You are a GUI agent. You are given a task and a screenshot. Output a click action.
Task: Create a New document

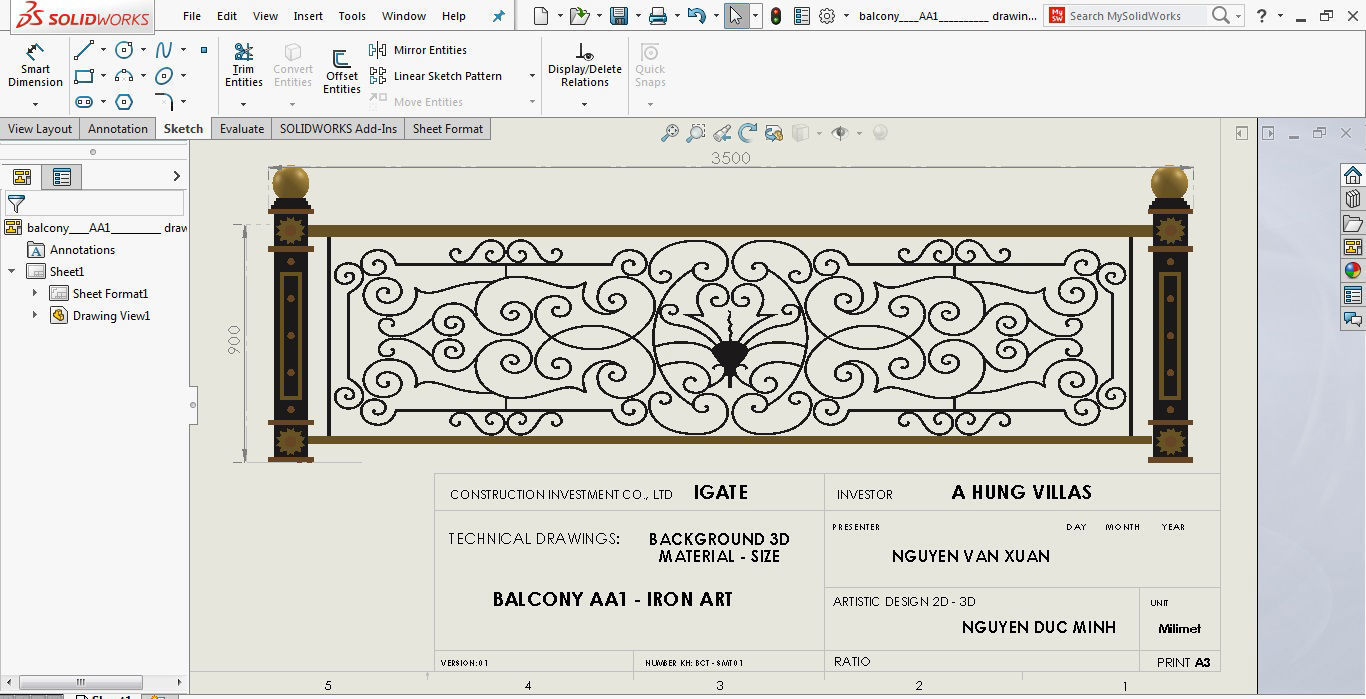pyautogui.click(x=541, y=16)
